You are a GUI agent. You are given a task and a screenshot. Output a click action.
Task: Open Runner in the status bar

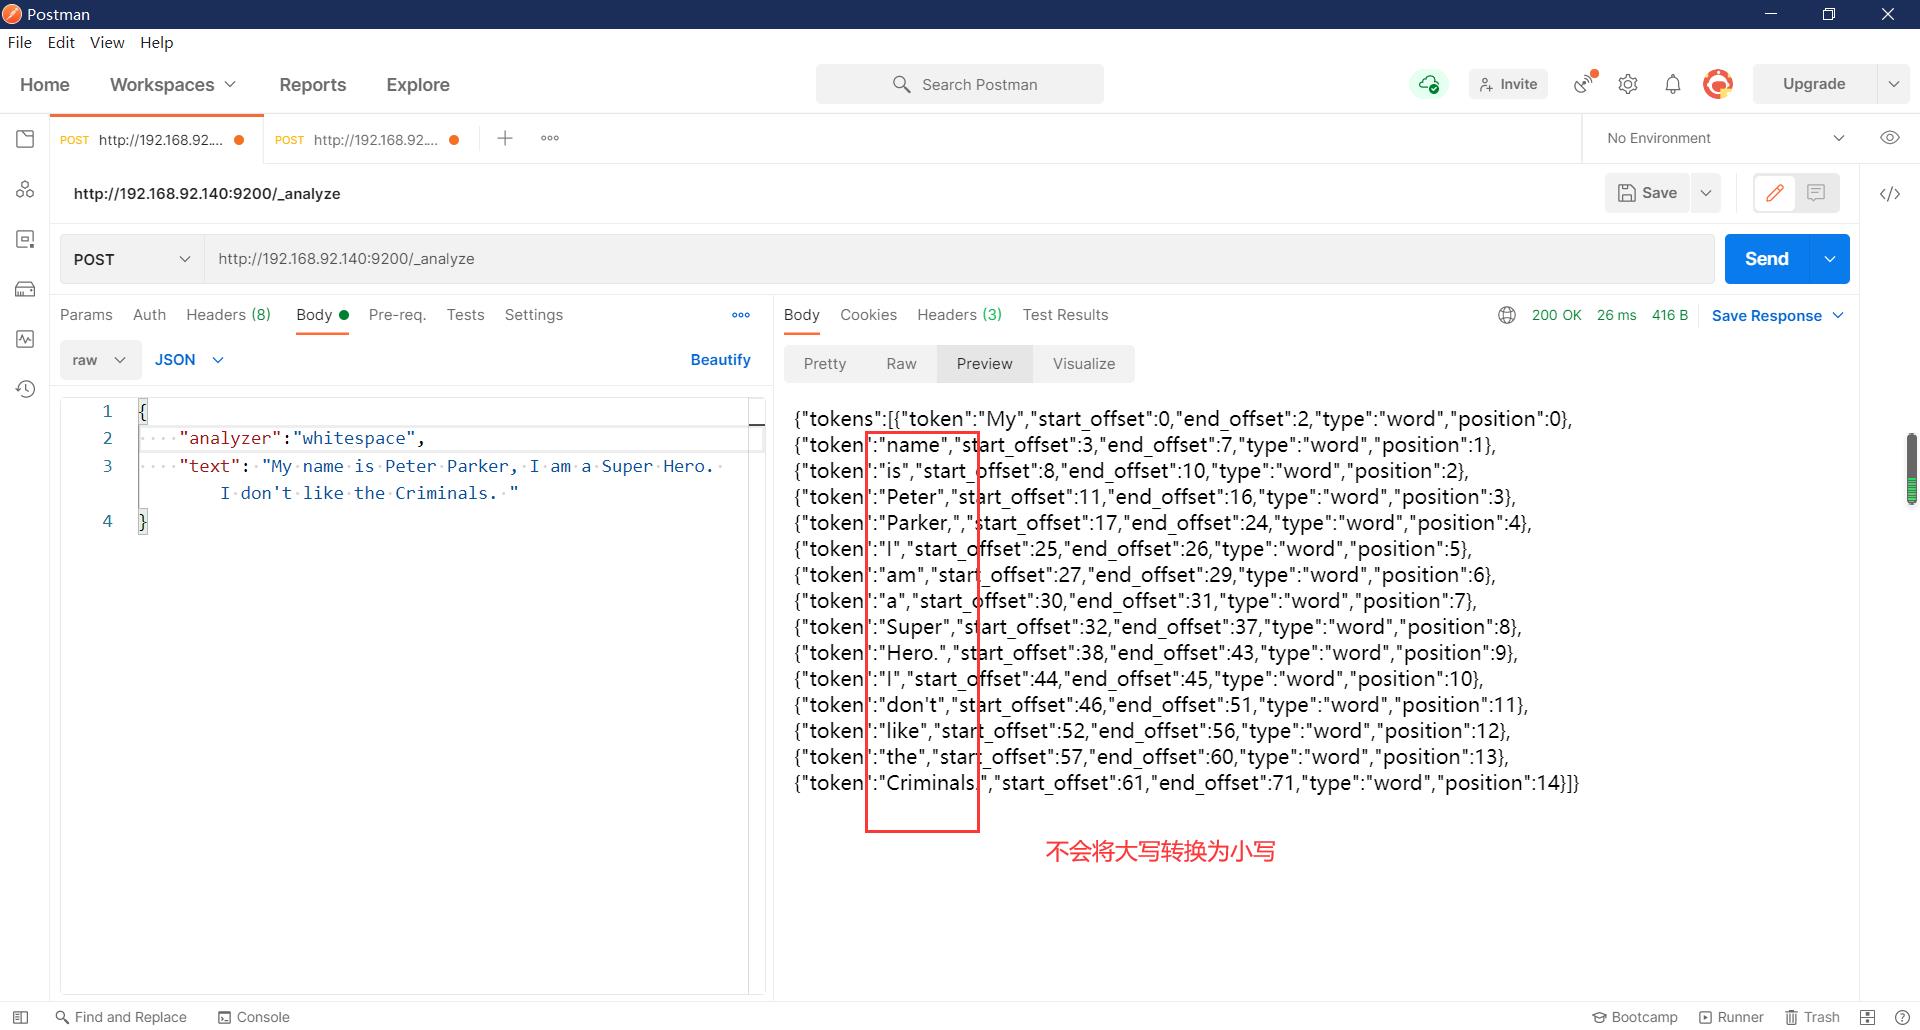(x=1731, y=1017)
